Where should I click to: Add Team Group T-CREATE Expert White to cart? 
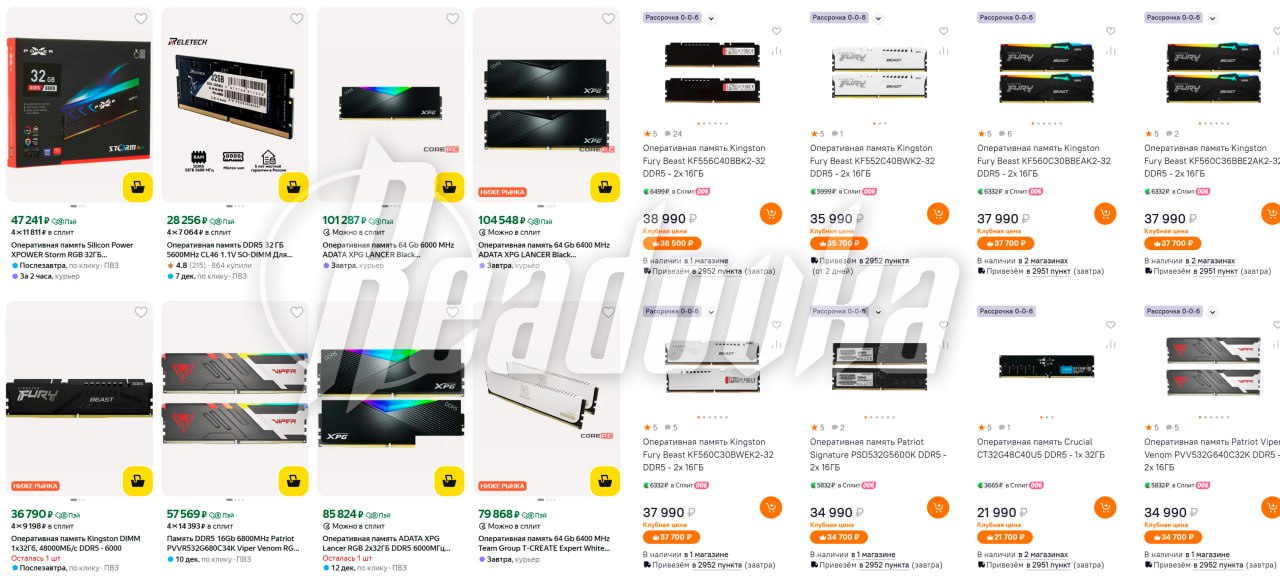point(605,481)
